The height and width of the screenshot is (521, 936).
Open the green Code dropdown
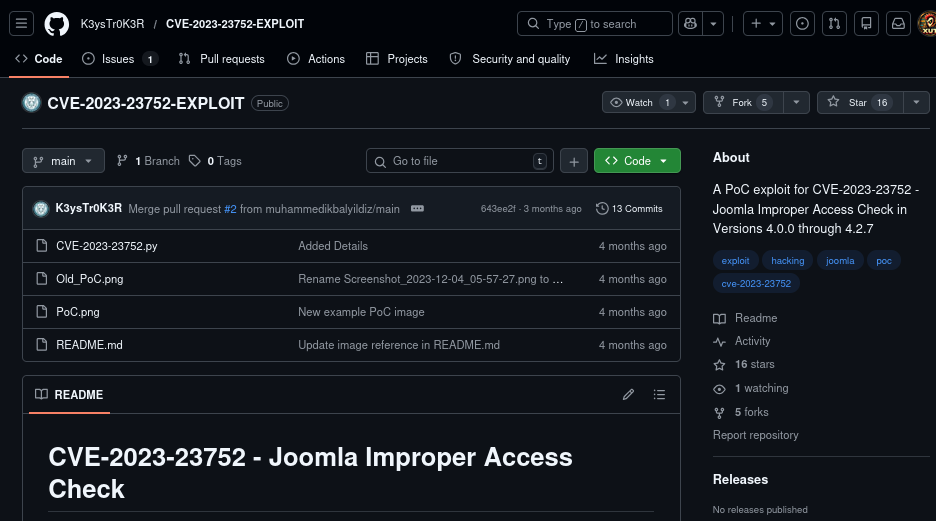pyautogui.click(x=637, y=161)
